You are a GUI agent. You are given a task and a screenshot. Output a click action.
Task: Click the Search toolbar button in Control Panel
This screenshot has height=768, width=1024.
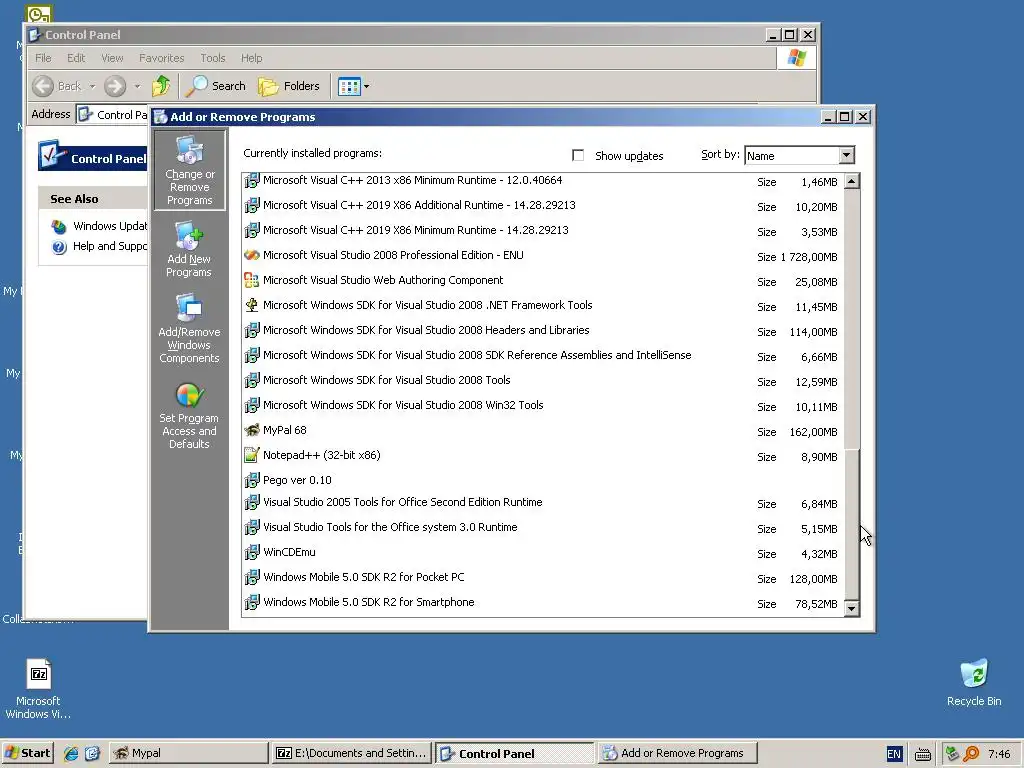(216, 86)
